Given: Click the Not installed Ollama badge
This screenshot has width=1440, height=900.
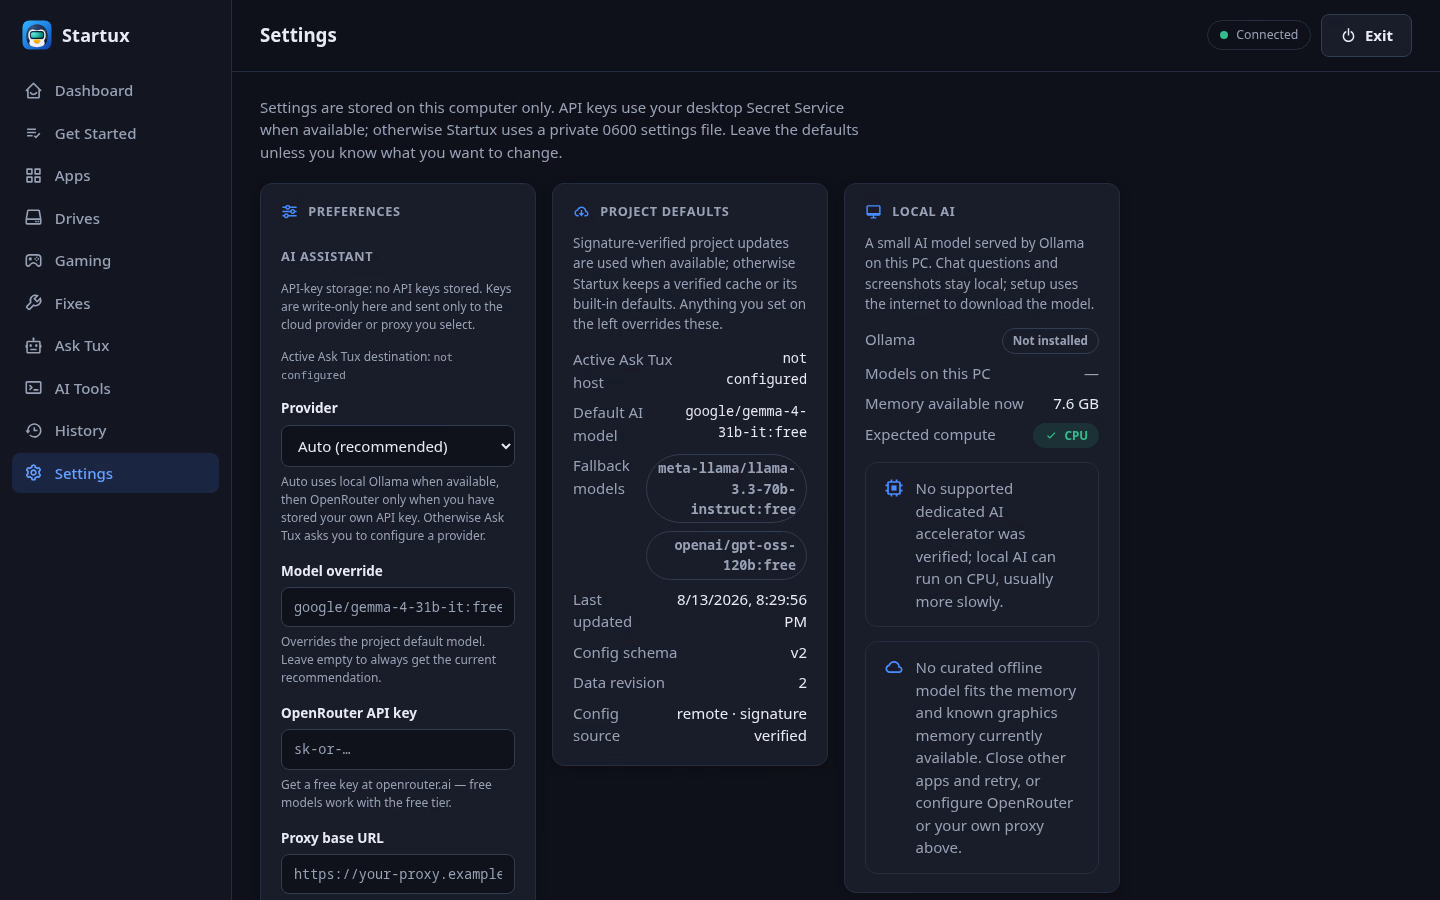Looking at the screenshot, I should [1050, 341].
